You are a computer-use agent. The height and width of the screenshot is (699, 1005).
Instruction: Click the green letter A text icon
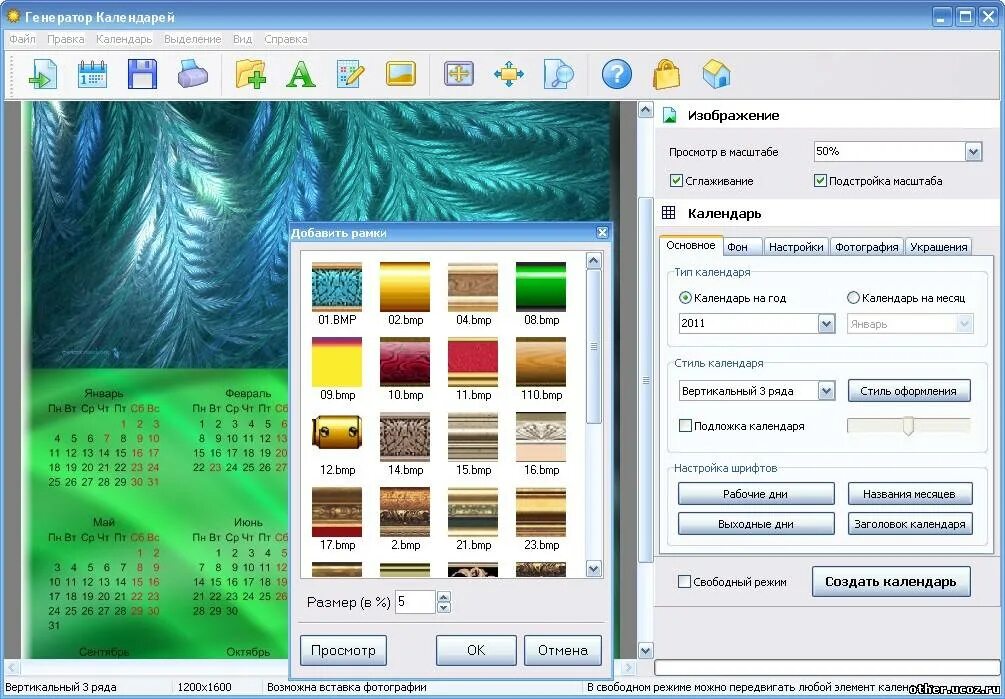pos(301,74)
